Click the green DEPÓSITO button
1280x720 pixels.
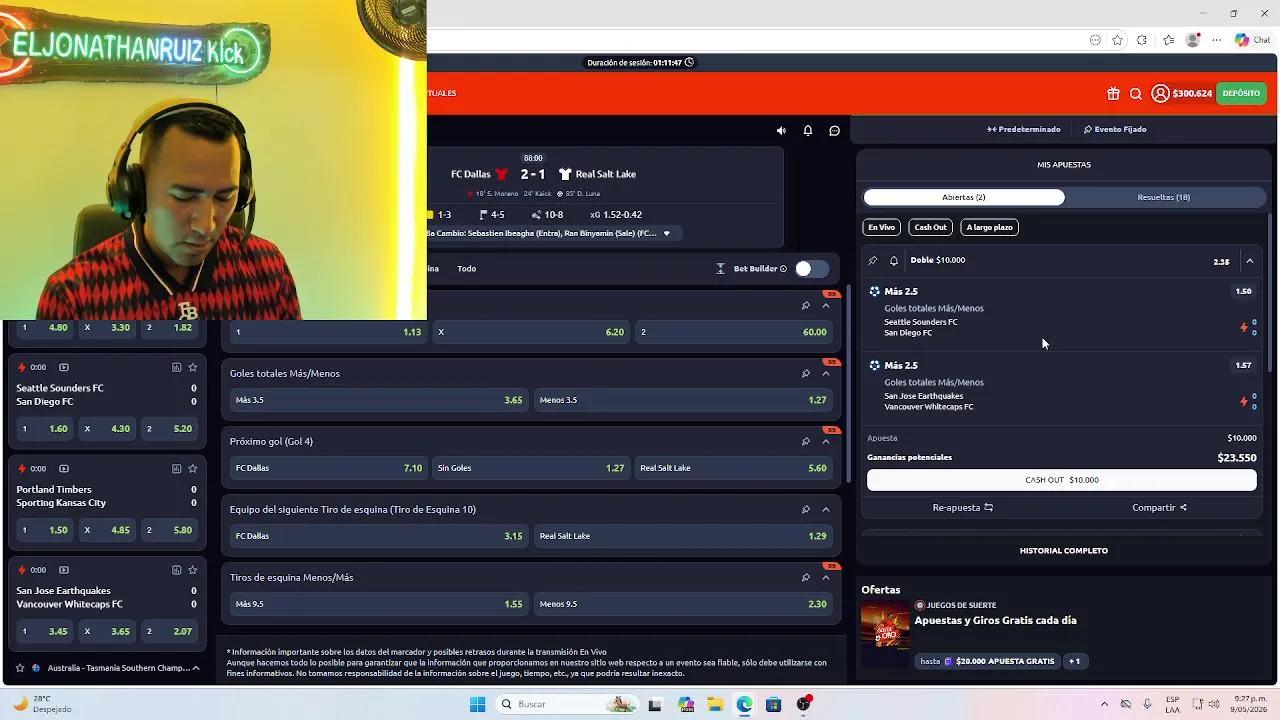(1241, 93)
